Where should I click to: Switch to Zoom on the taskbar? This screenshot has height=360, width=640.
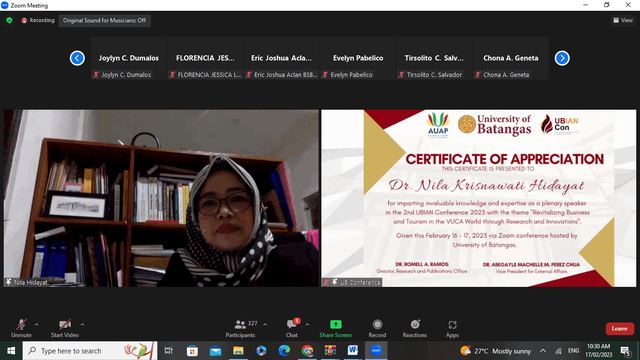pos(376,351)
